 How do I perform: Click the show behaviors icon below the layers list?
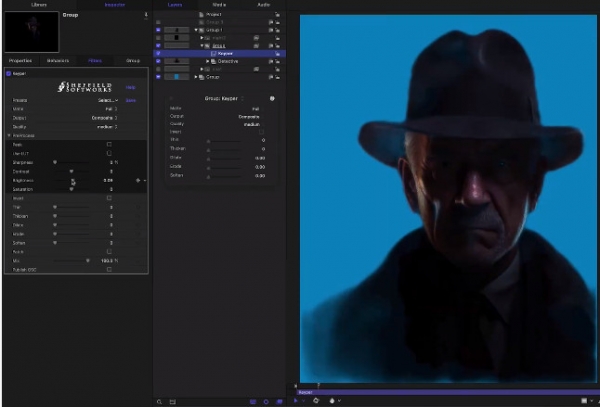[266, 402]
